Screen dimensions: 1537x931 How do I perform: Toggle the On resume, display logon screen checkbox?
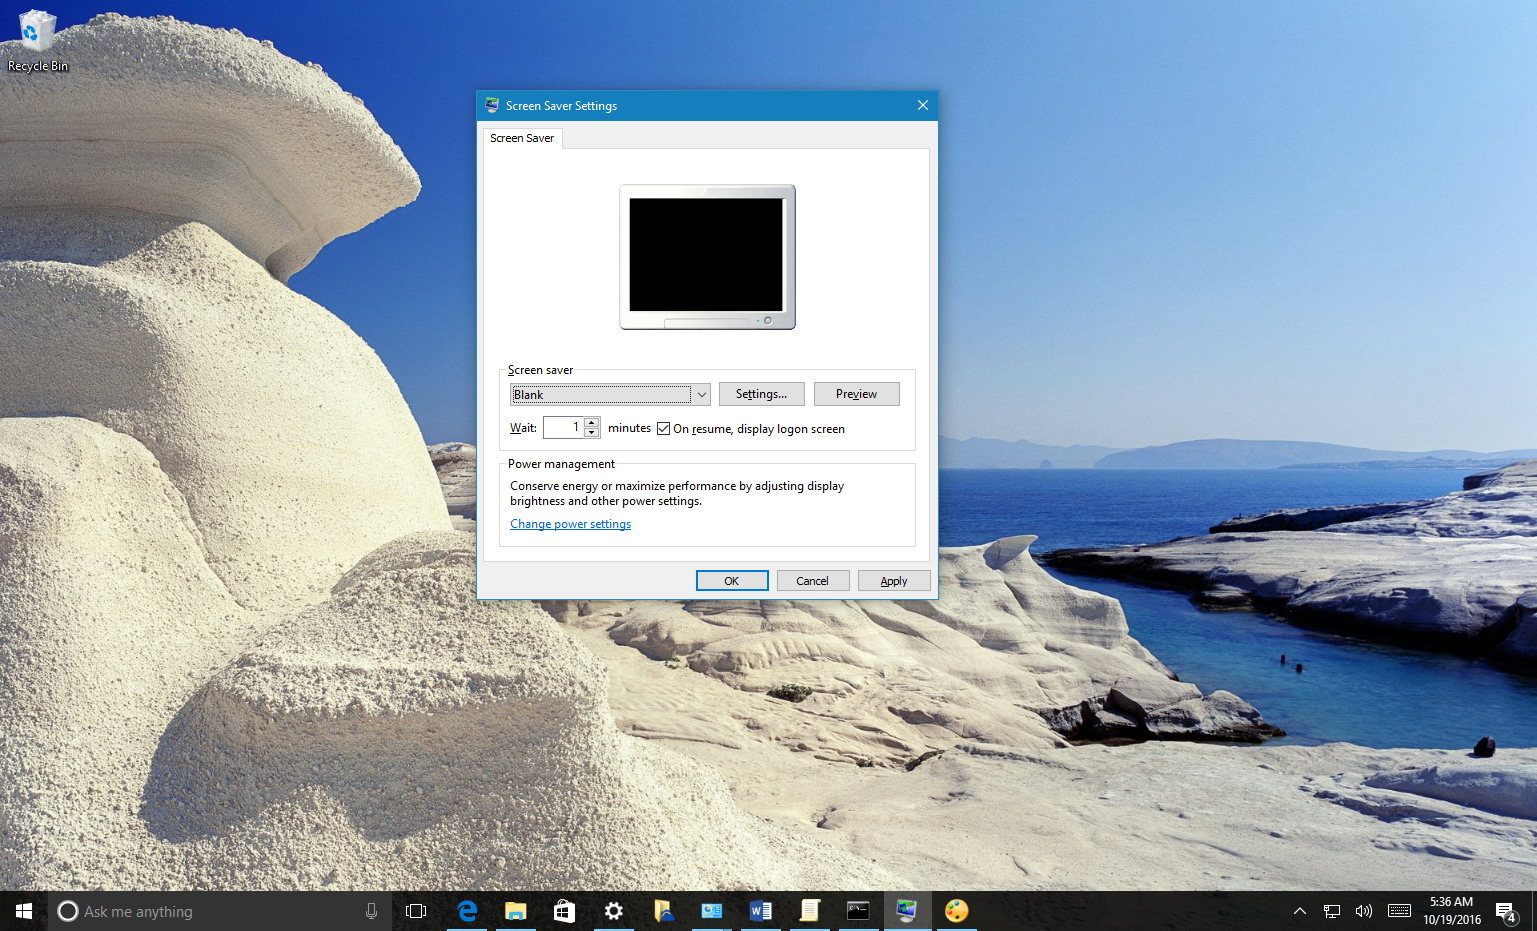pos(664,428)
